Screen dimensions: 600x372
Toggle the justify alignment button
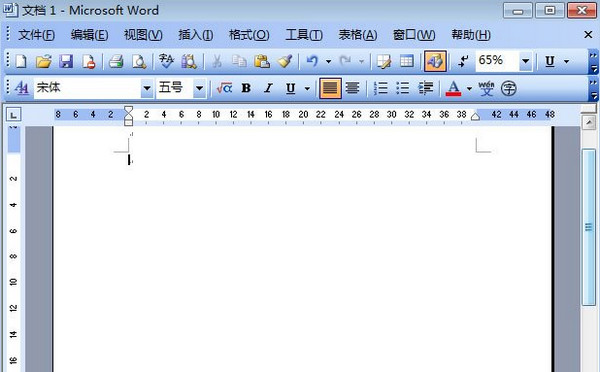[x=330, y=88]
